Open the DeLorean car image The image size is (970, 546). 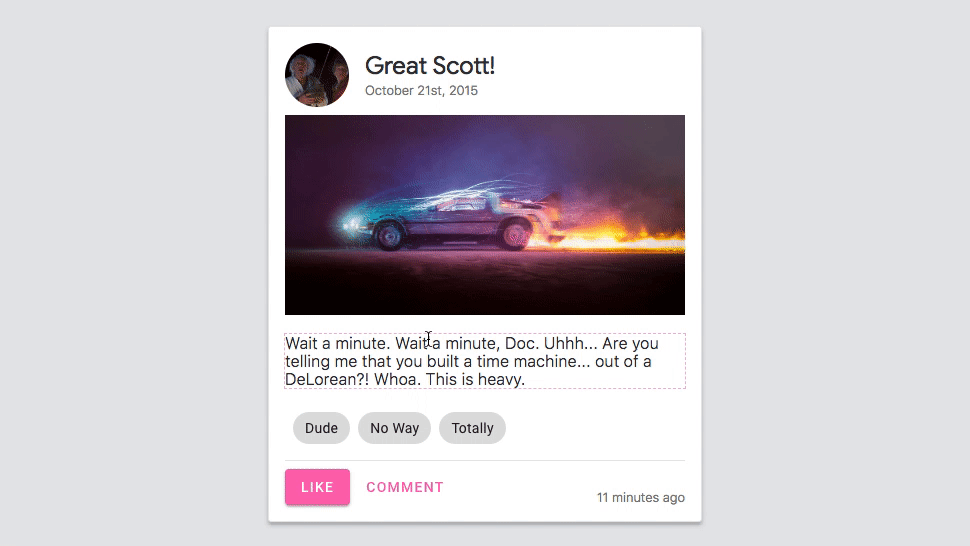(484, 215)
